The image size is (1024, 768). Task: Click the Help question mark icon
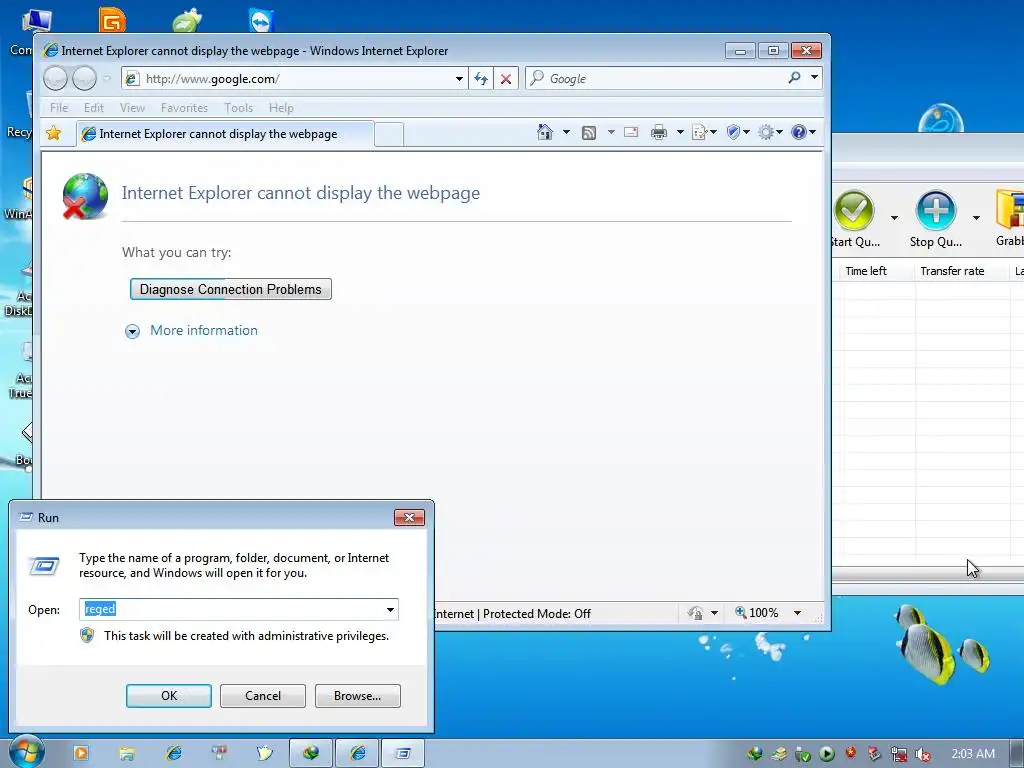tap(799, 133)
